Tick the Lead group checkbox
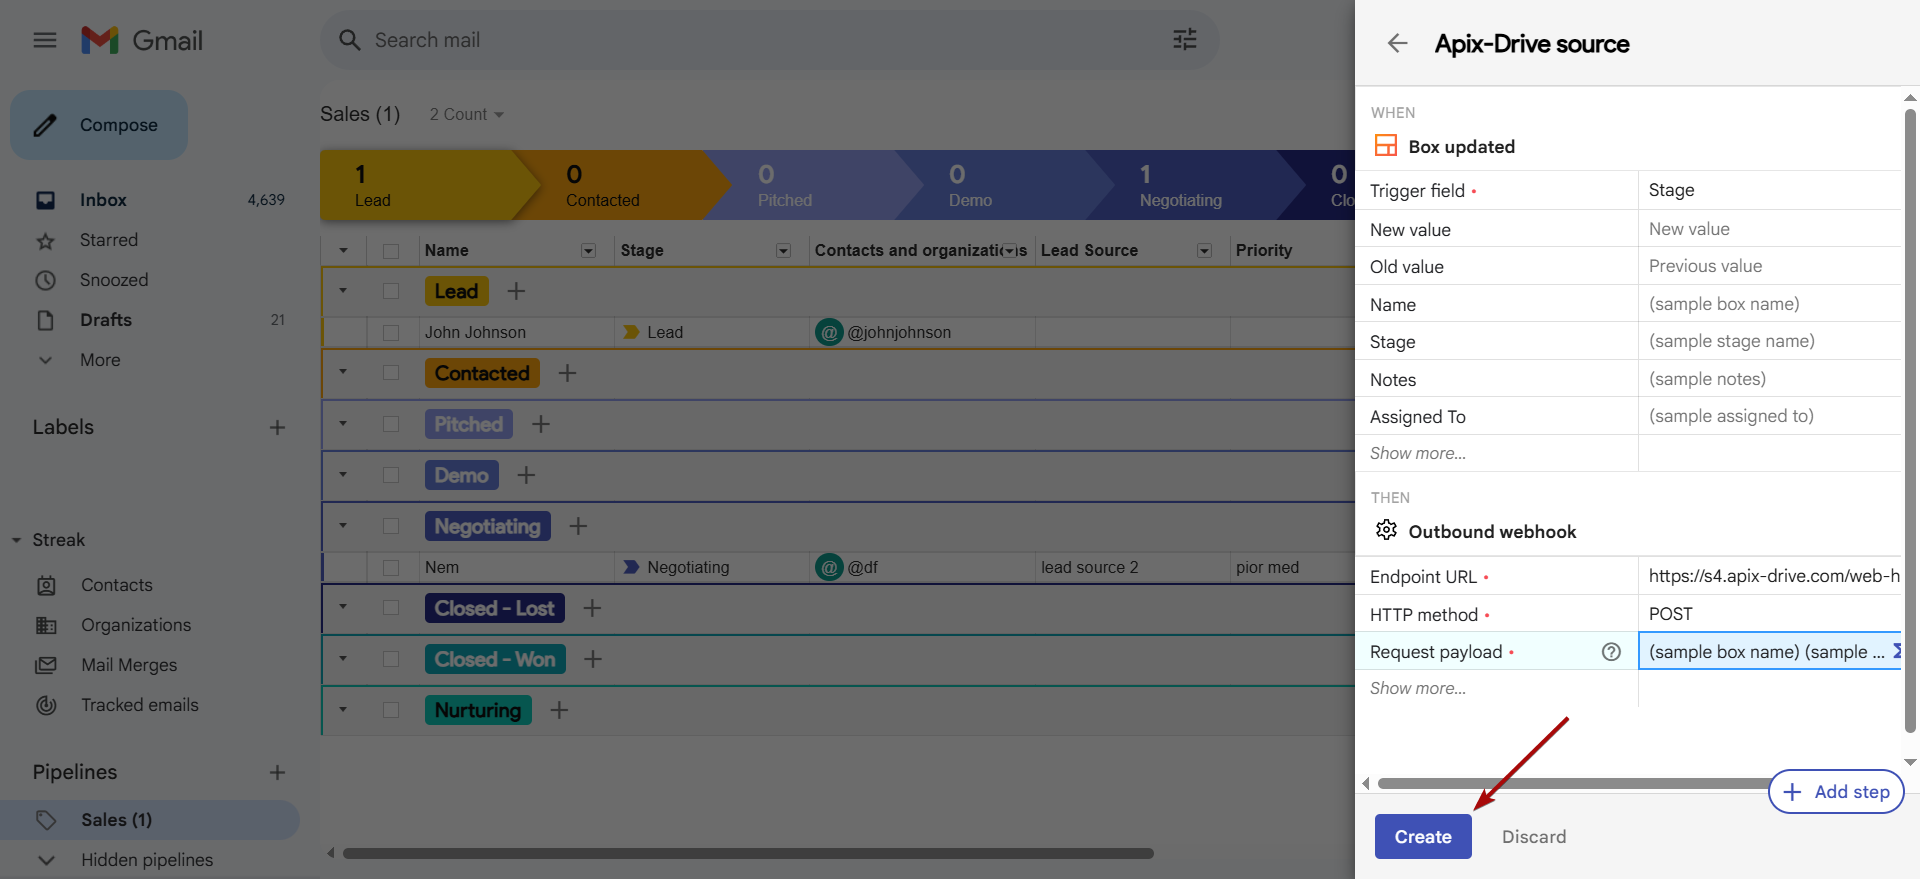1920x879 pixels. (391, 291)
